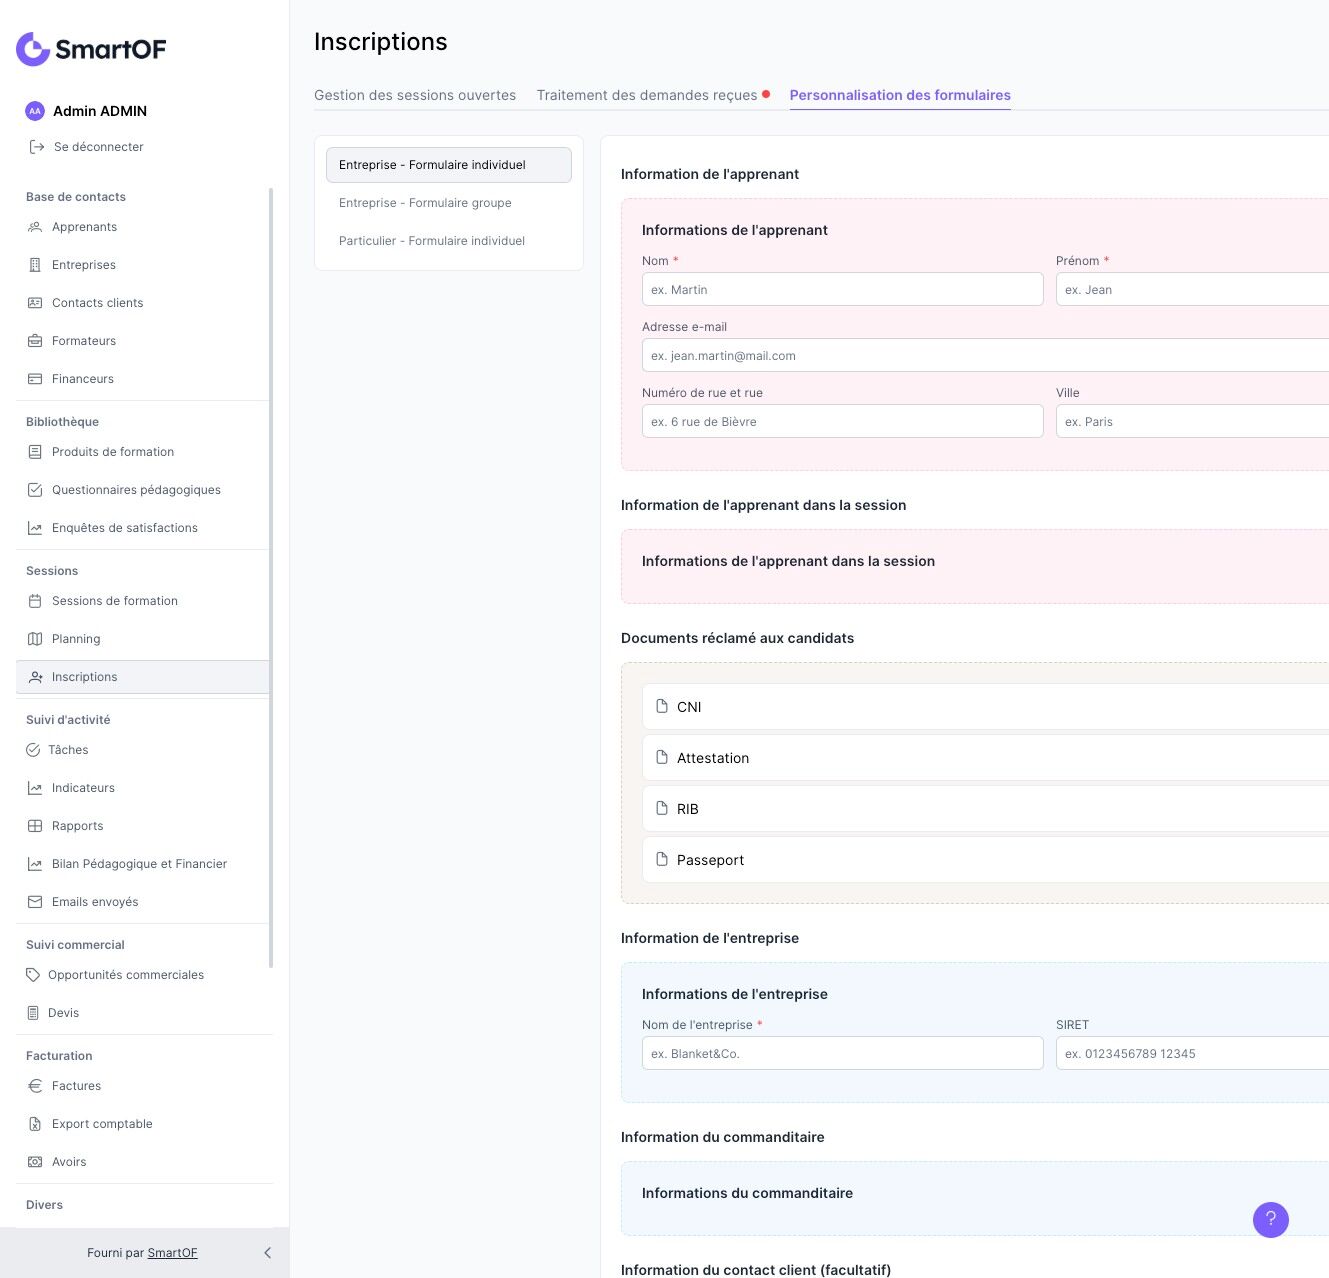Click into the Adresse e-mail input field
This screenshot has width=1329, height=1278.
985,355
